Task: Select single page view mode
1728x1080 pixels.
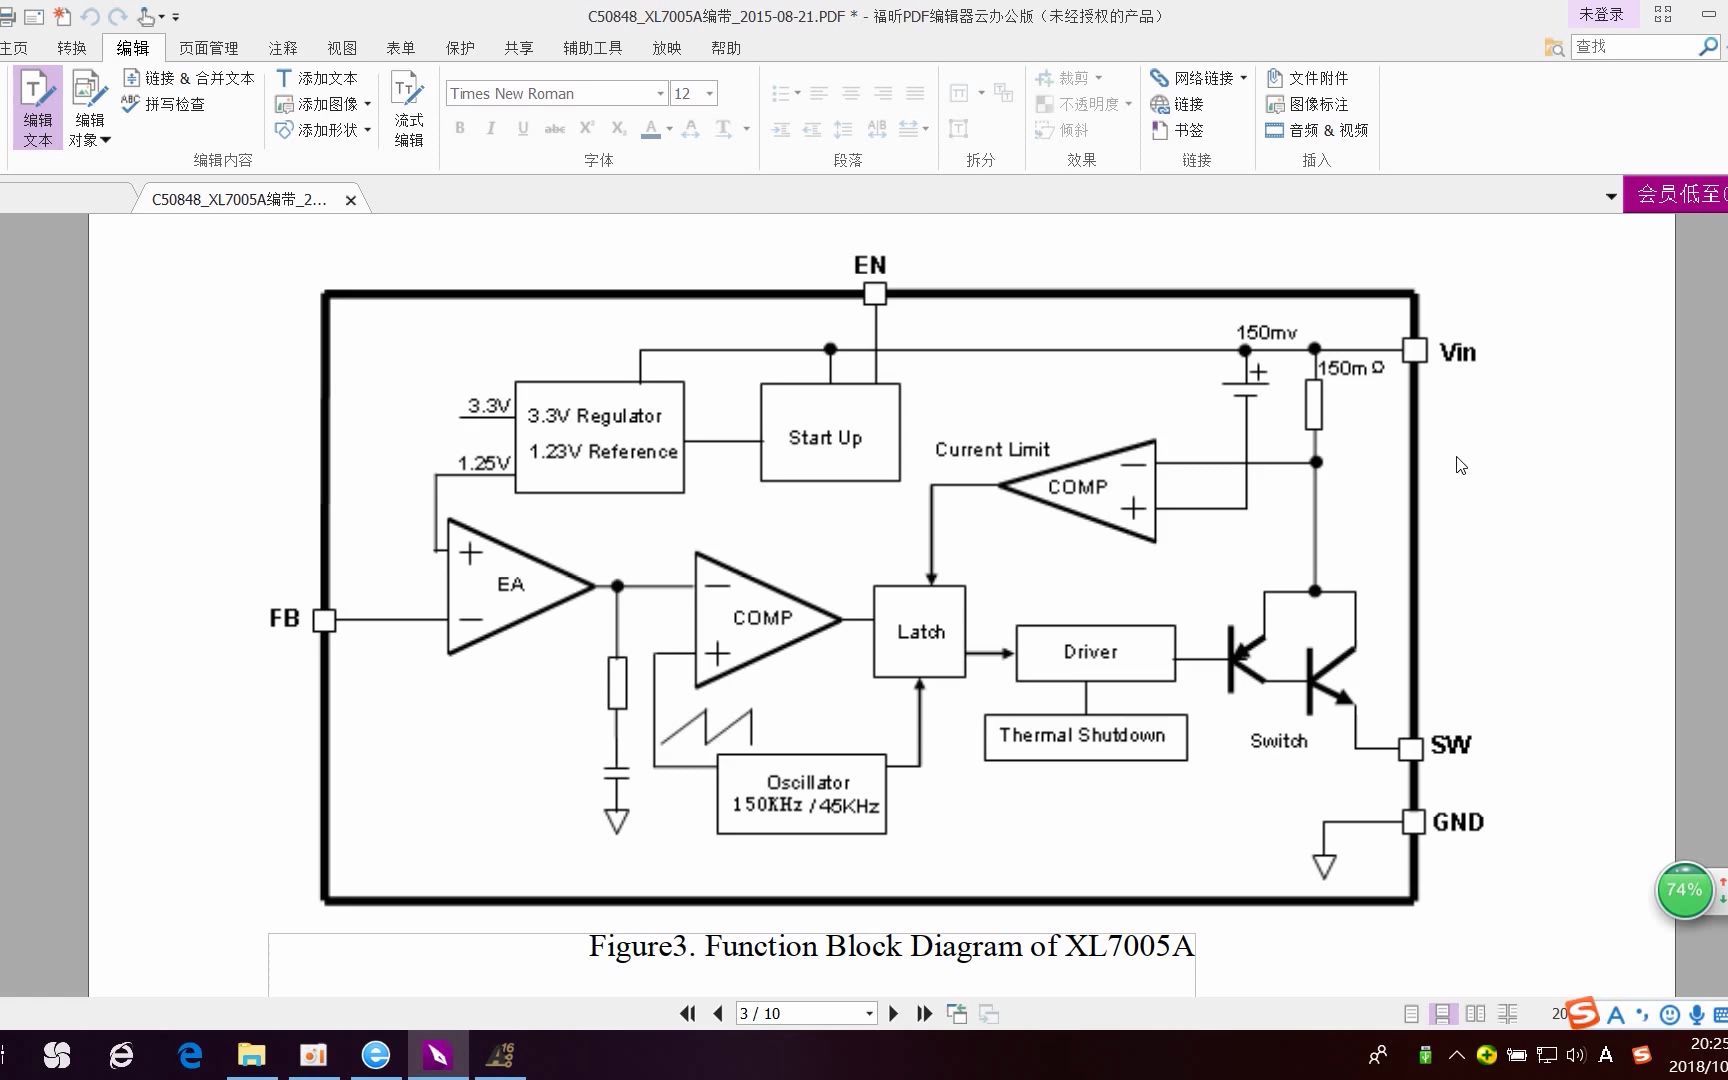Action: coord(1411,1014)
